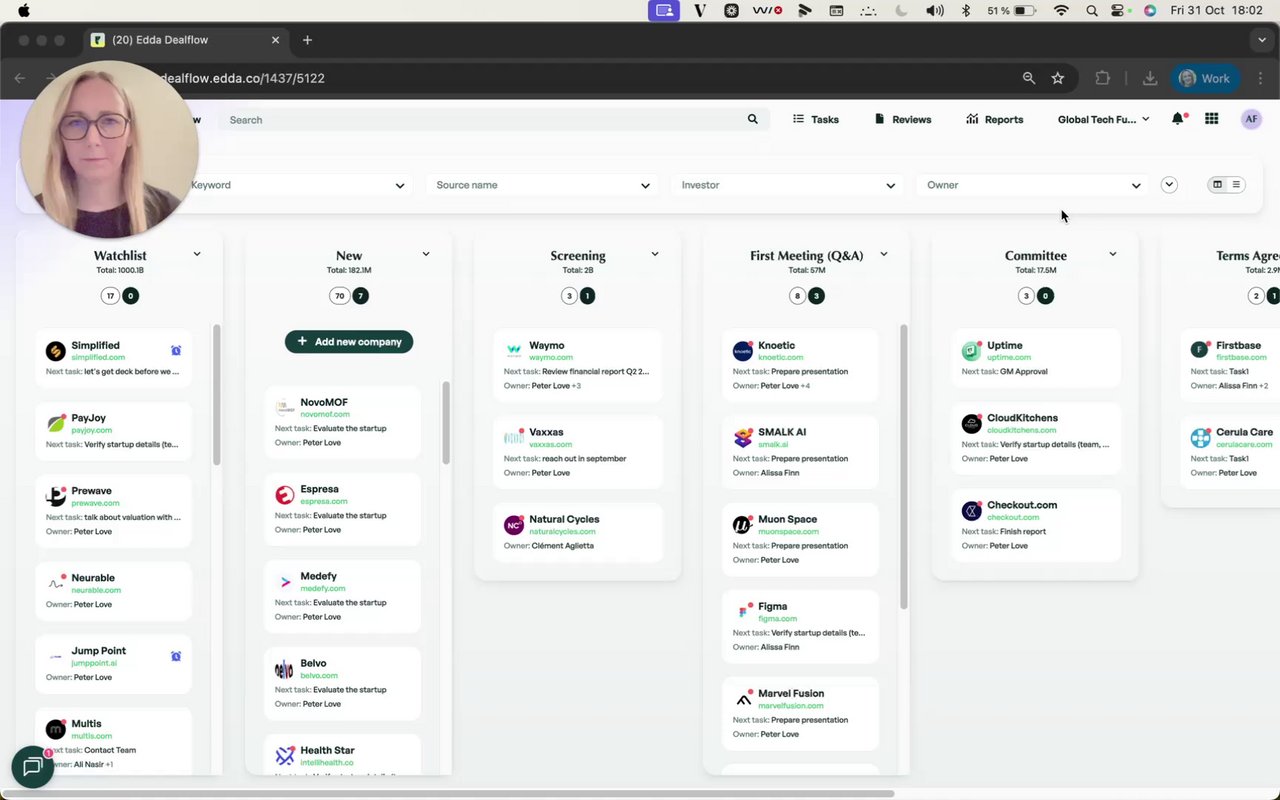The width and height of the screenshot is (1280, 800).
Task: Click the First Meeting column vertical scrollbar
Action: [x=904, y=466]
